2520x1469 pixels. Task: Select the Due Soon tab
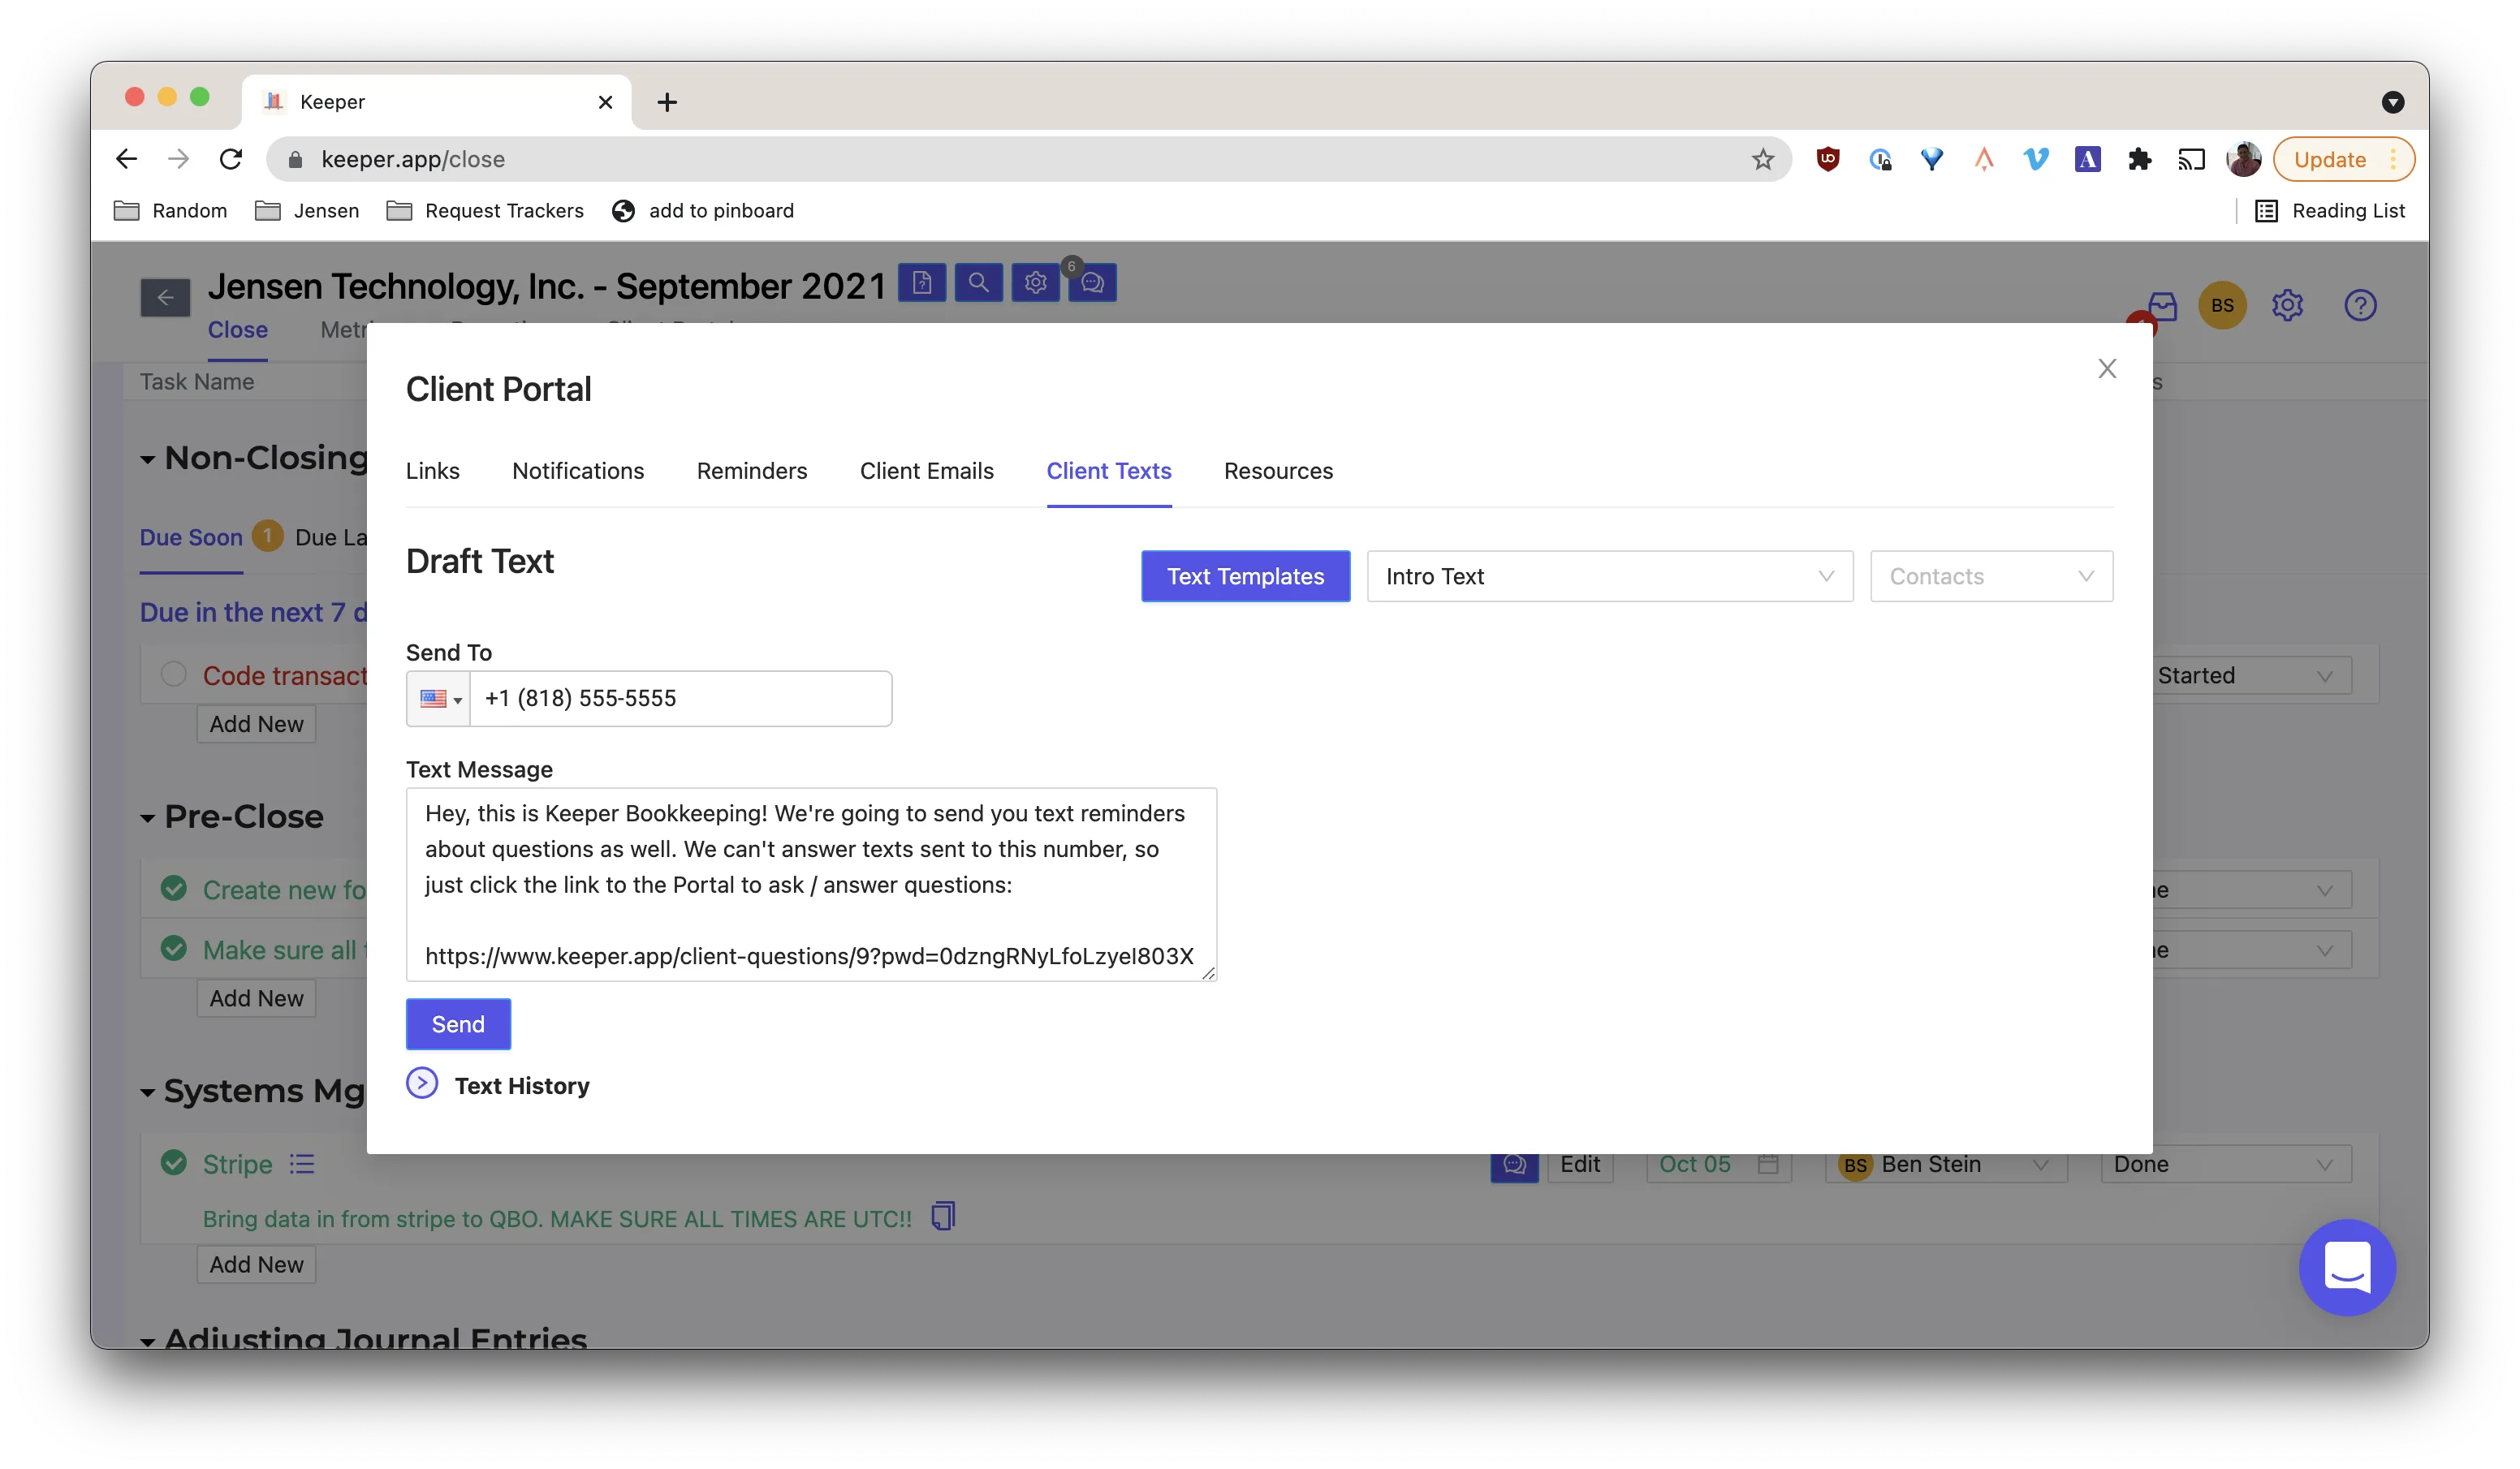pyautogui.click(x=191, y=537)
